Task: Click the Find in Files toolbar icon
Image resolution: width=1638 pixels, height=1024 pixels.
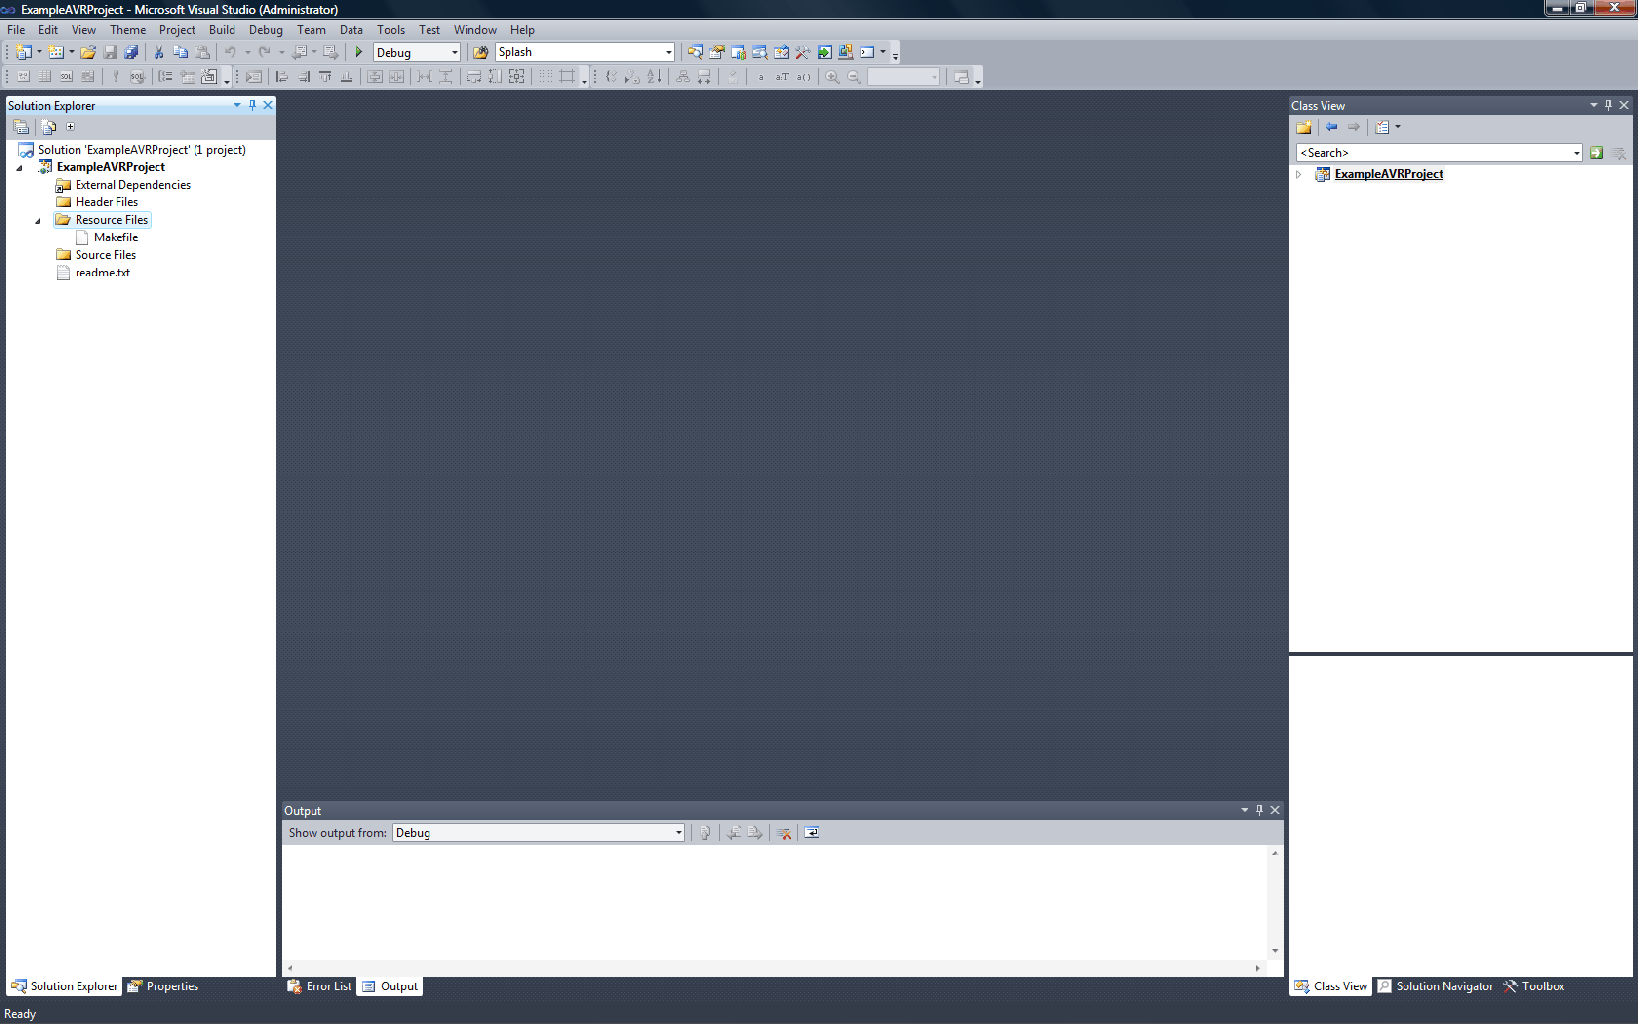Action: [695, 52]
